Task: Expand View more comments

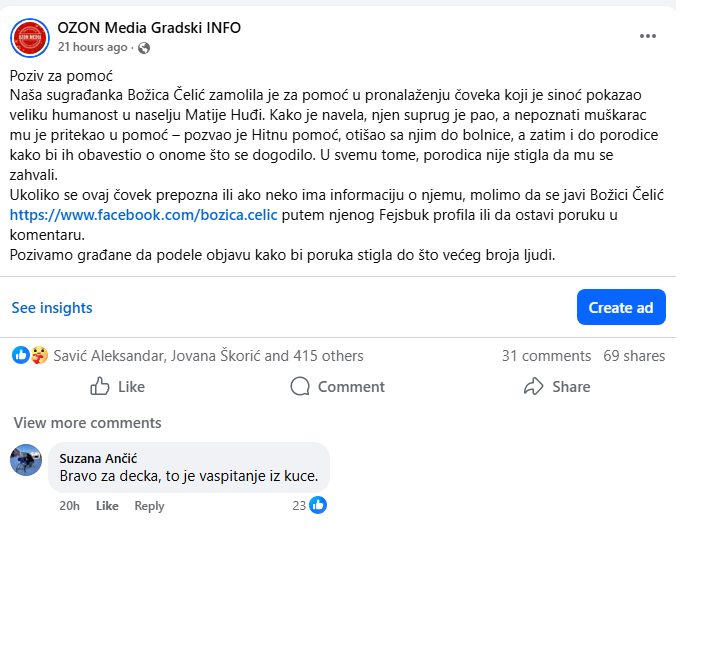Action: pyautogui.click(x=87, y=423)
